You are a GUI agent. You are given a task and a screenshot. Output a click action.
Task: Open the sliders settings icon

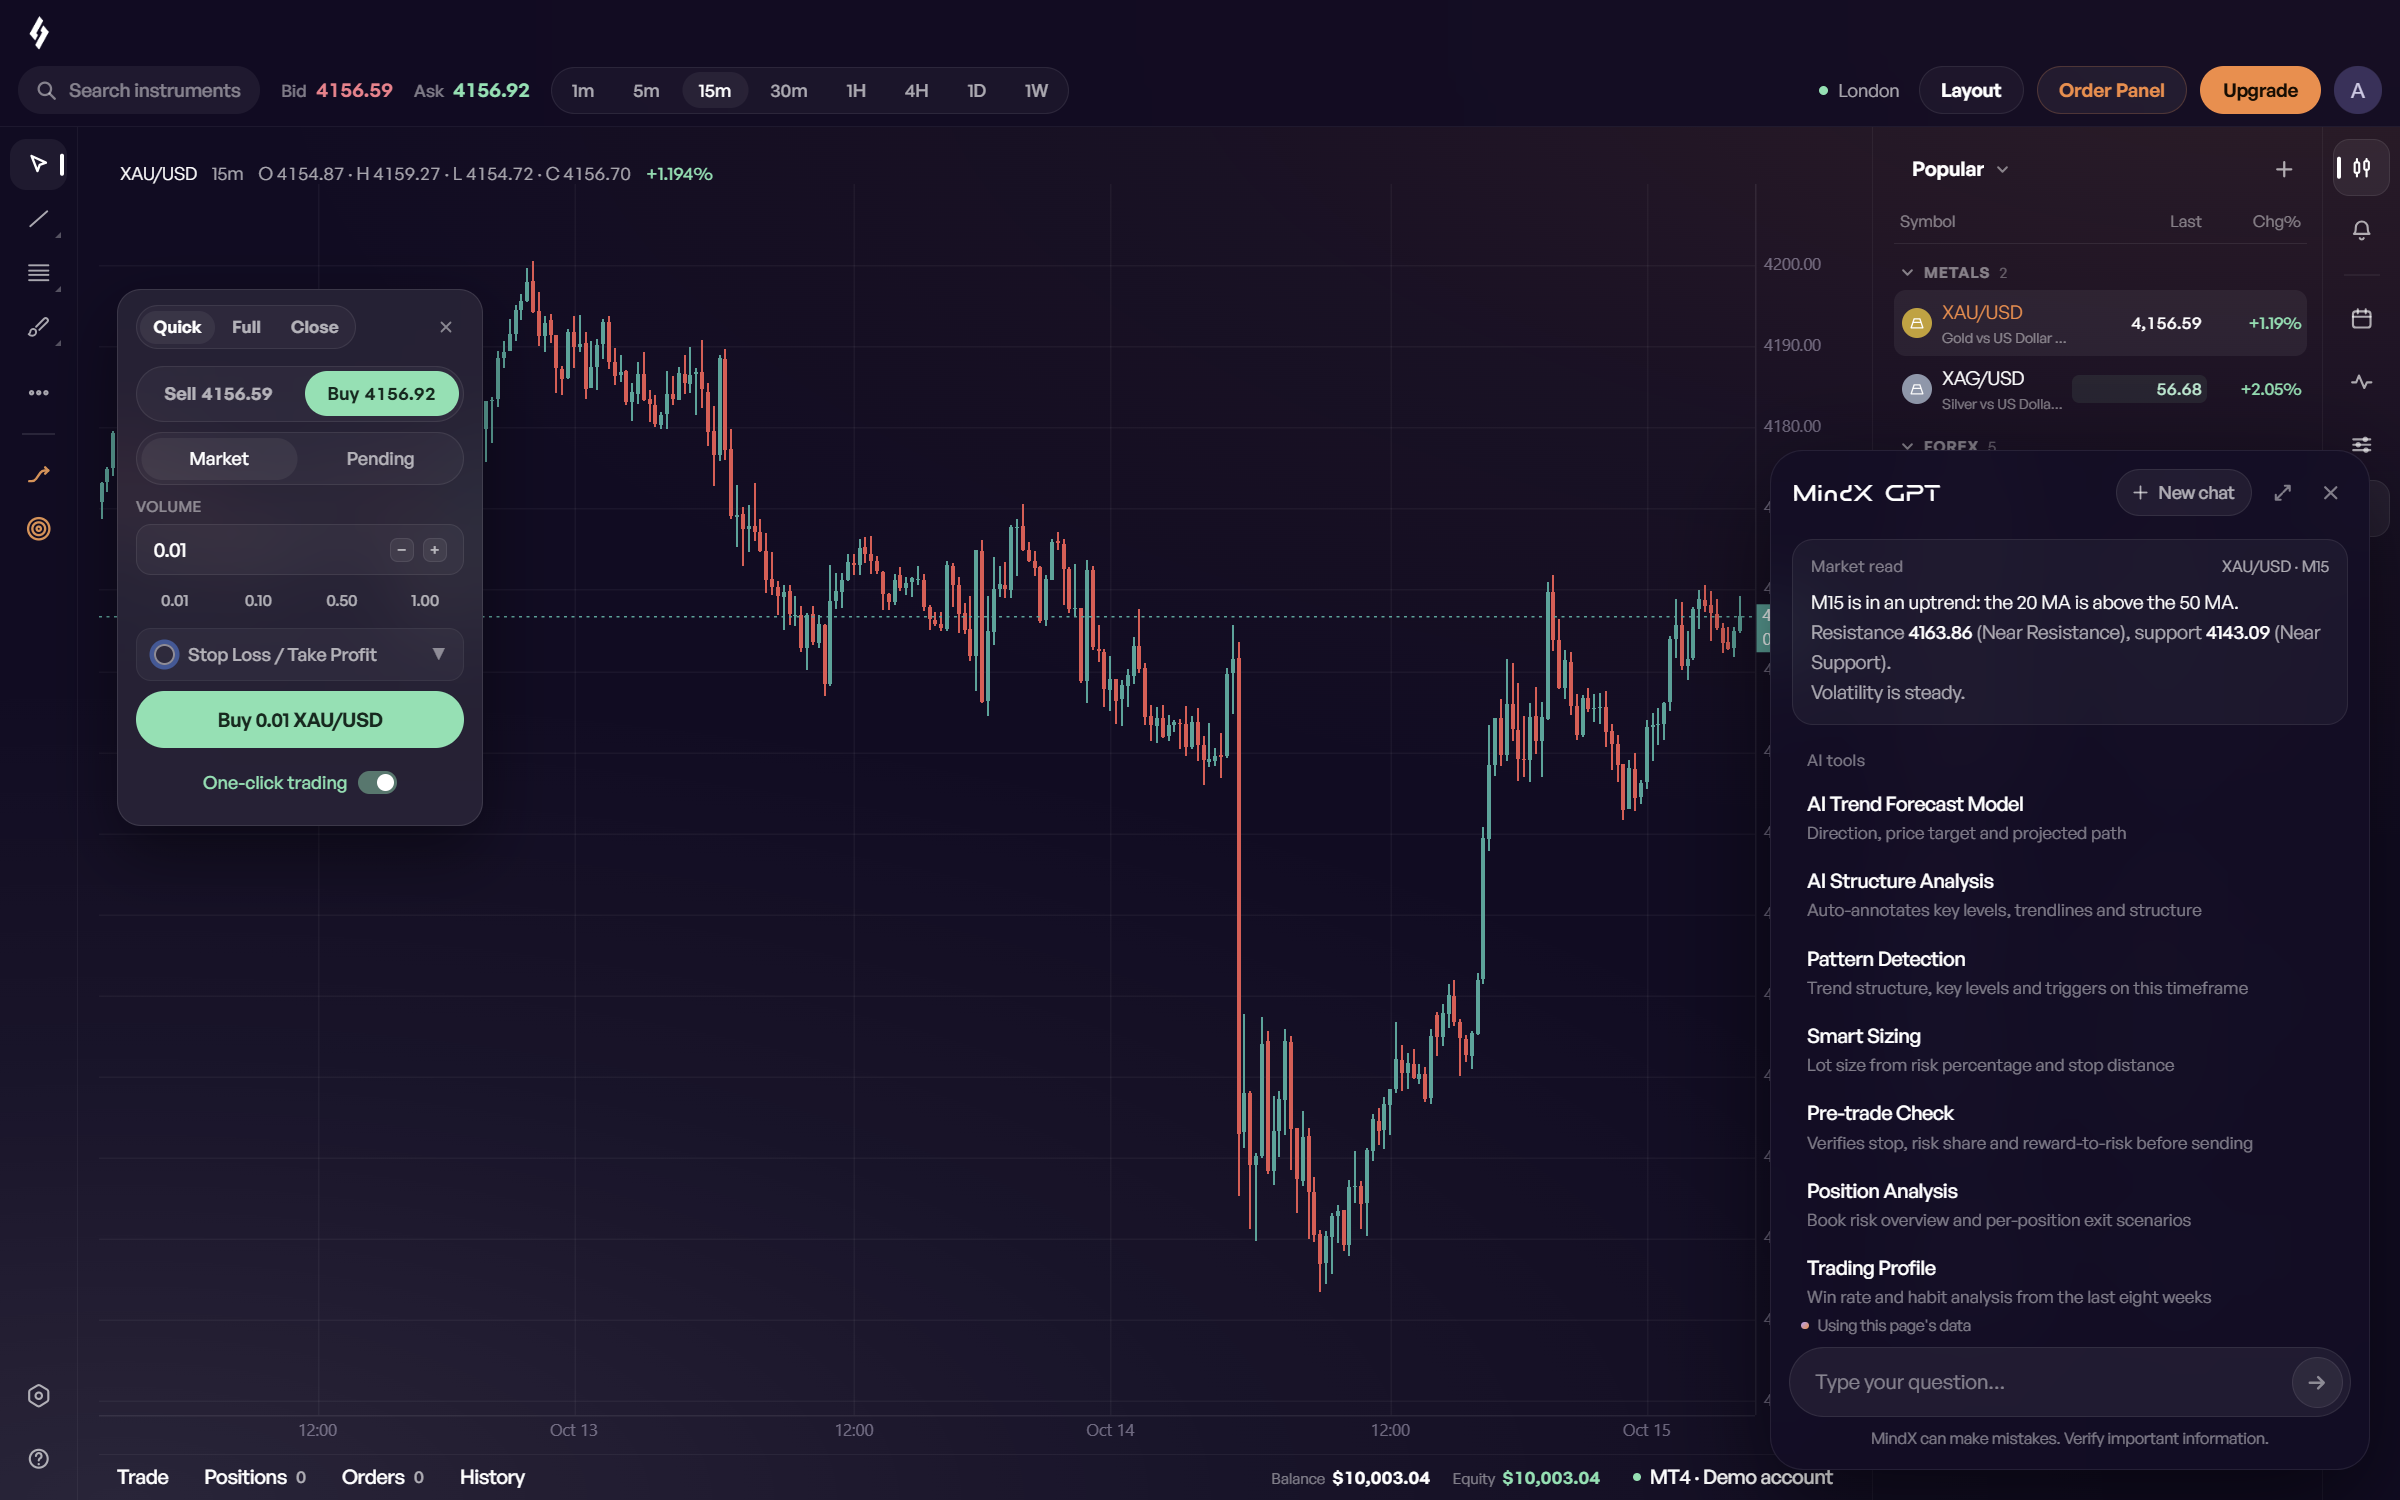pos(2361,445)
